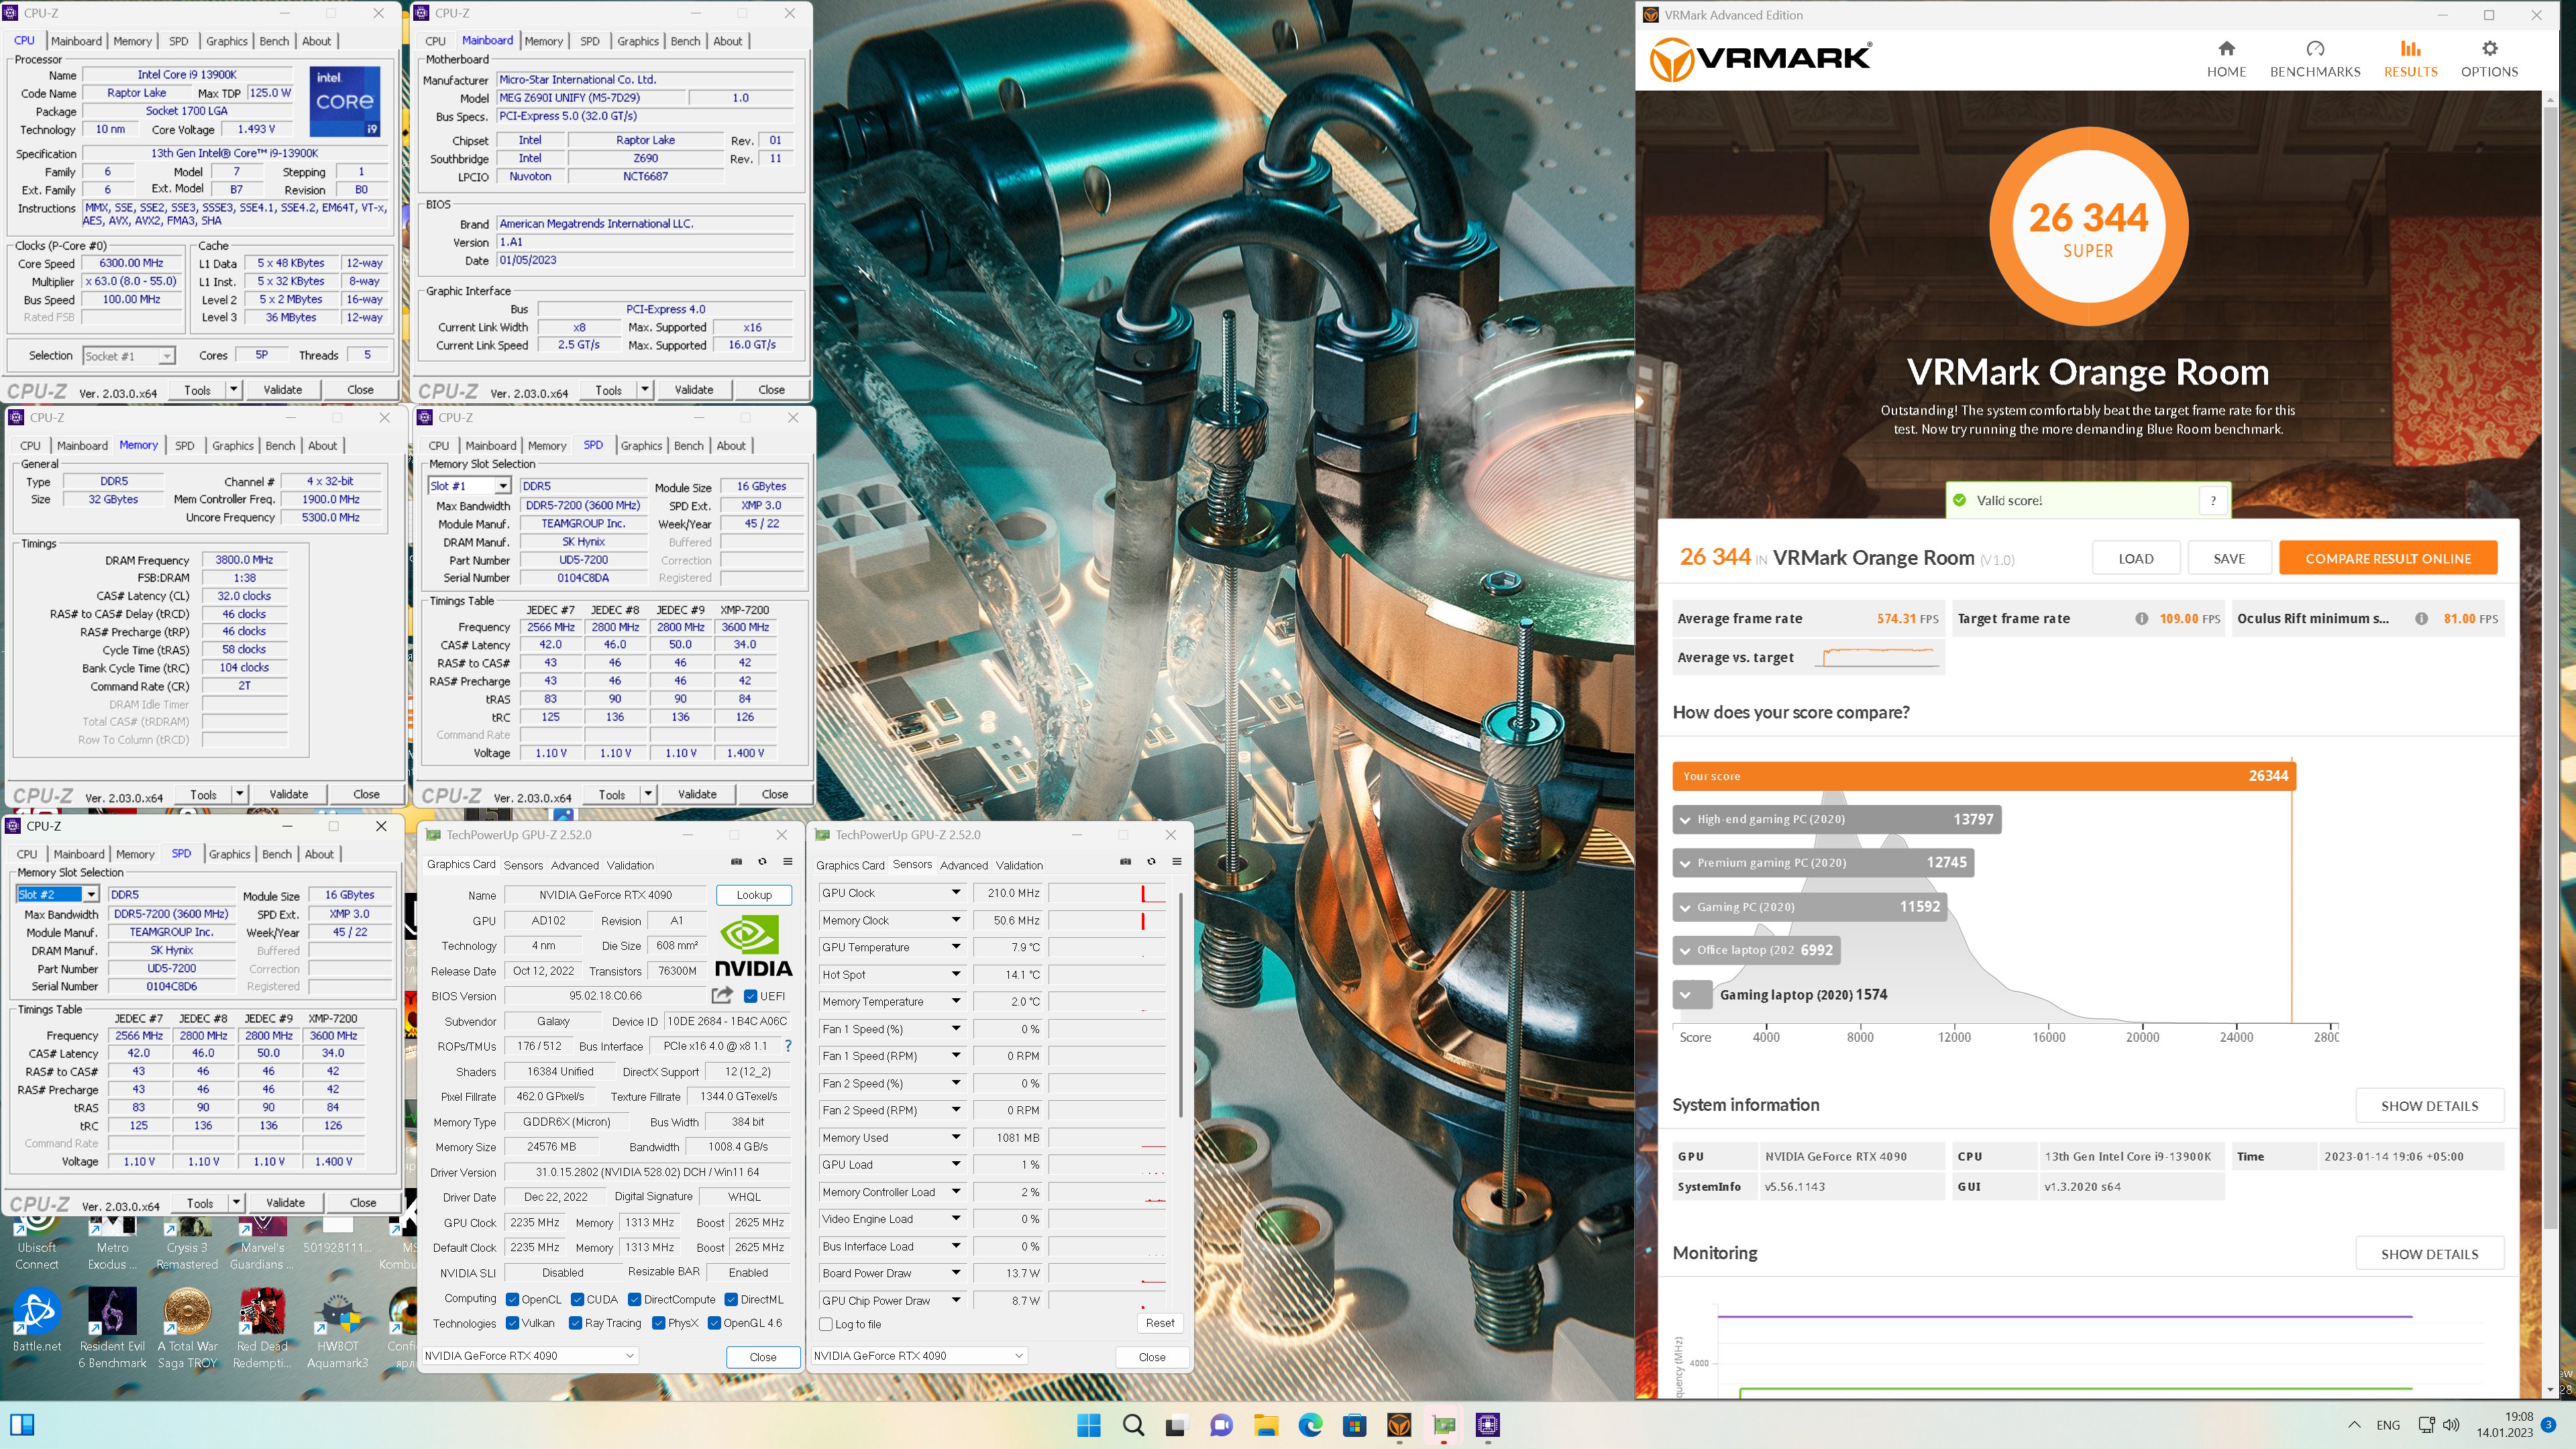Expand High-end gaming PC (2020) comparison
2576x1449 pixels.
(x=1685, y=820)
